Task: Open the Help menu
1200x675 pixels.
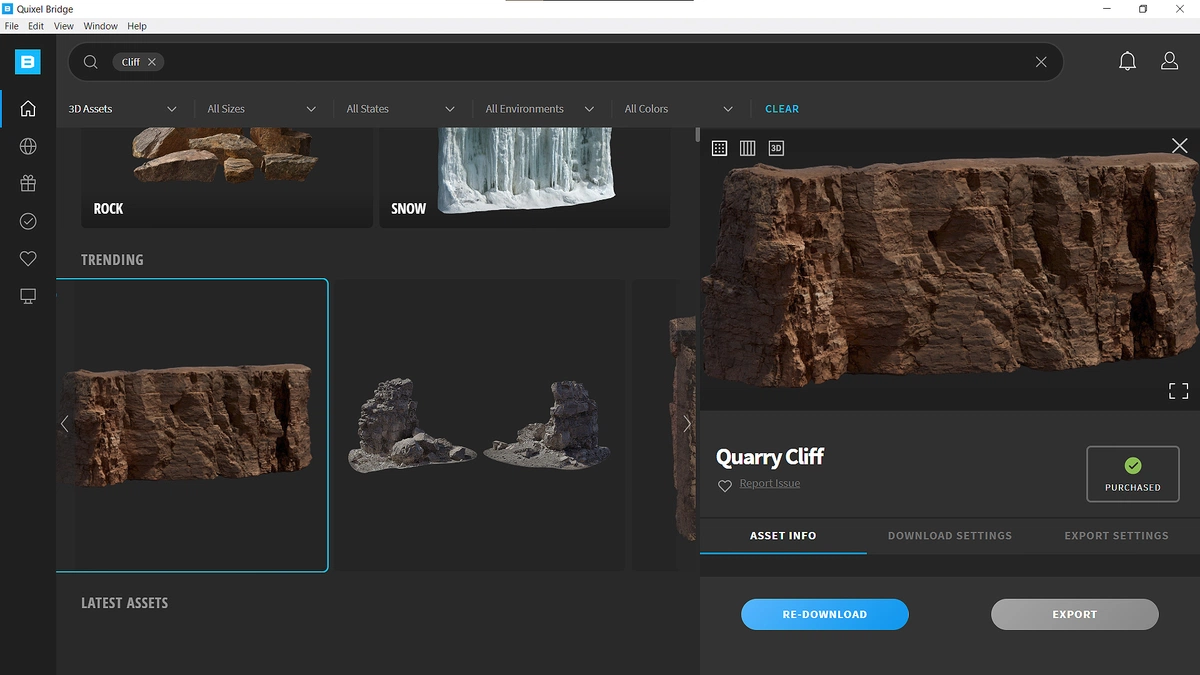Action: coord(137,26)
